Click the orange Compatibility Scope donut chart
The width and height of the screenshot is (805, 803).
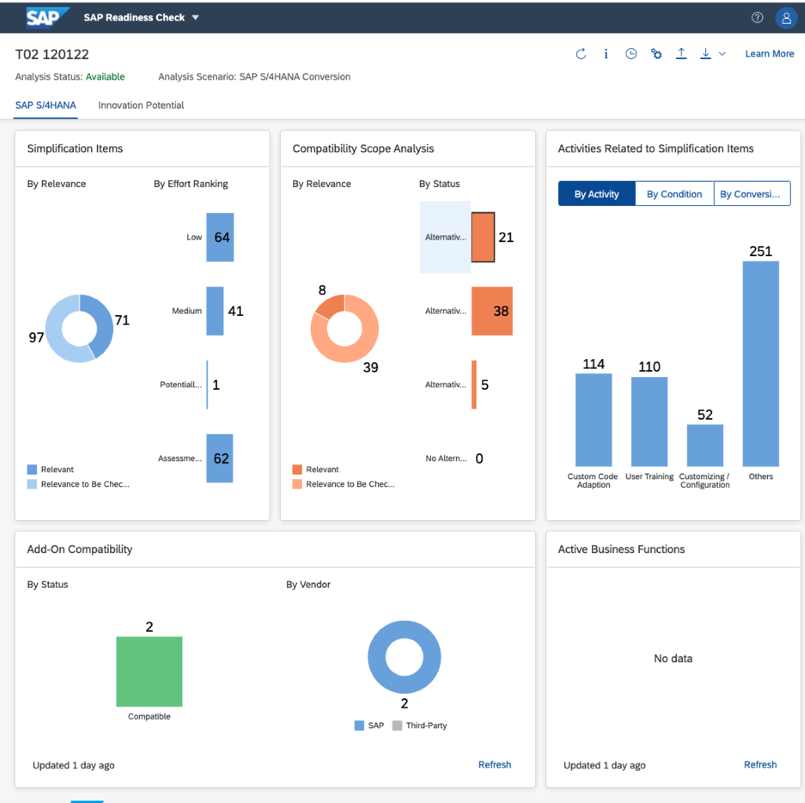click(344, 329)
